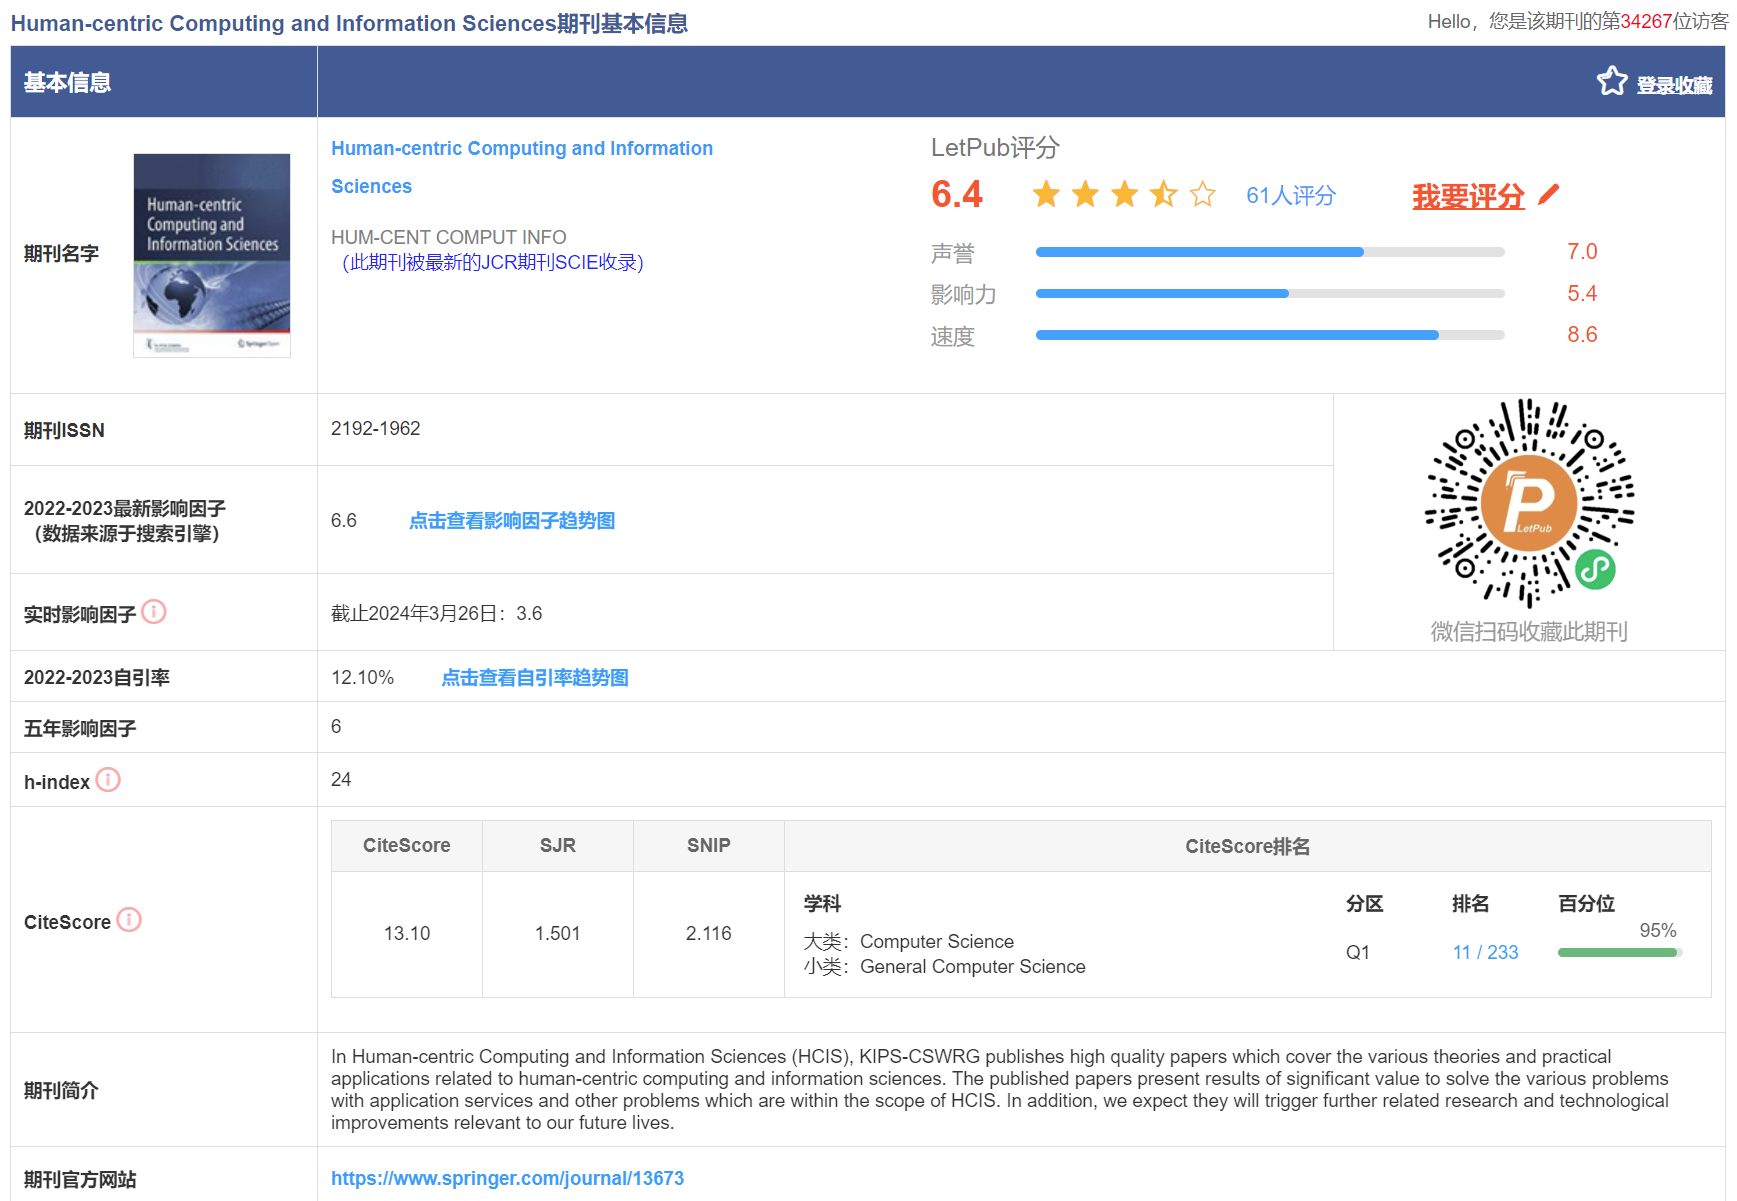Screen dimensions: 1737x1201
Task: Open the journal title link Human-centric Computing
Action: click(522, 167)
